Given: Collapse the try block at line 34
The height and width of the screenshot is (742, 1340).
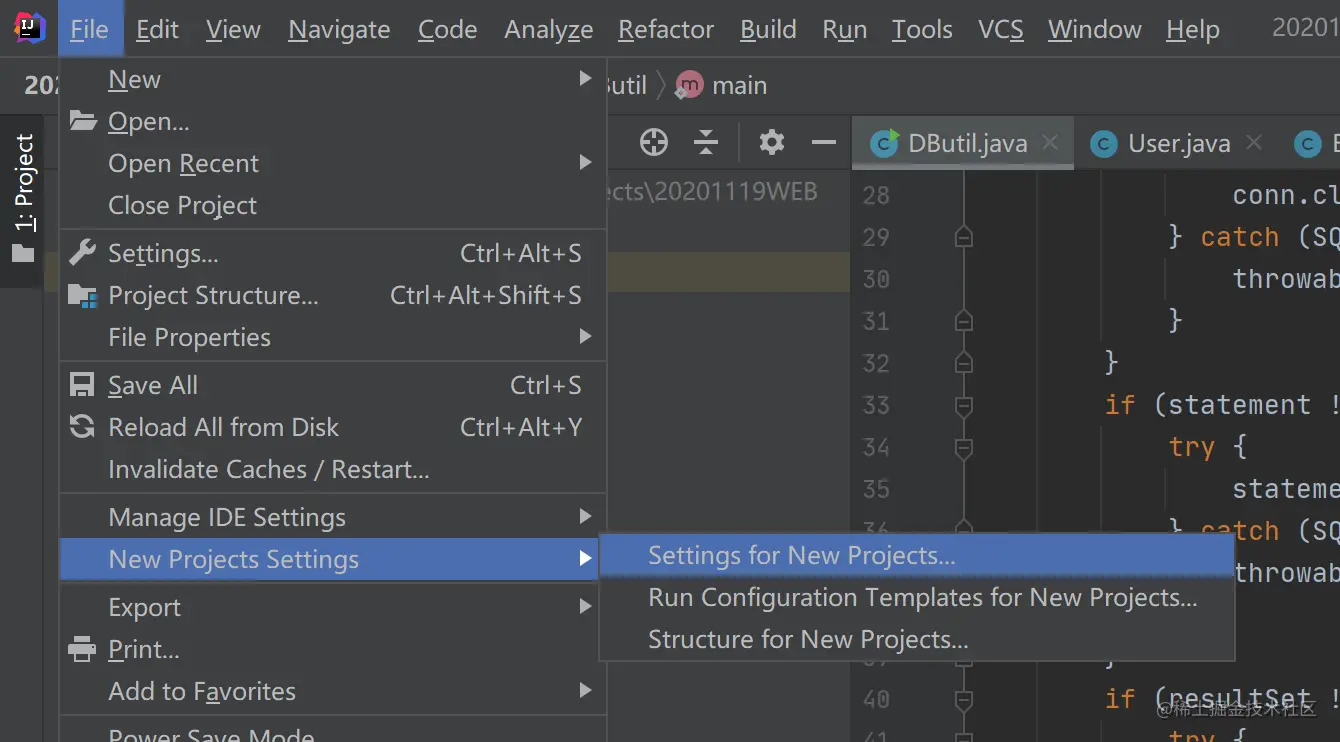Looking at the screenshot, I should pyautogui.click(x=963, y=447).
